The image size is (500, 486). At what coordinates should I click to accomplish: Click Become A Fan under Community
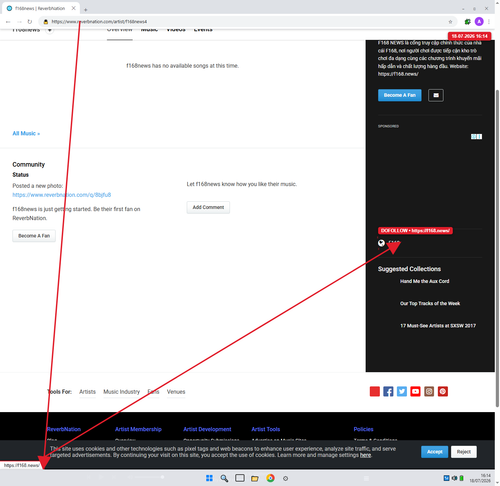34,236
